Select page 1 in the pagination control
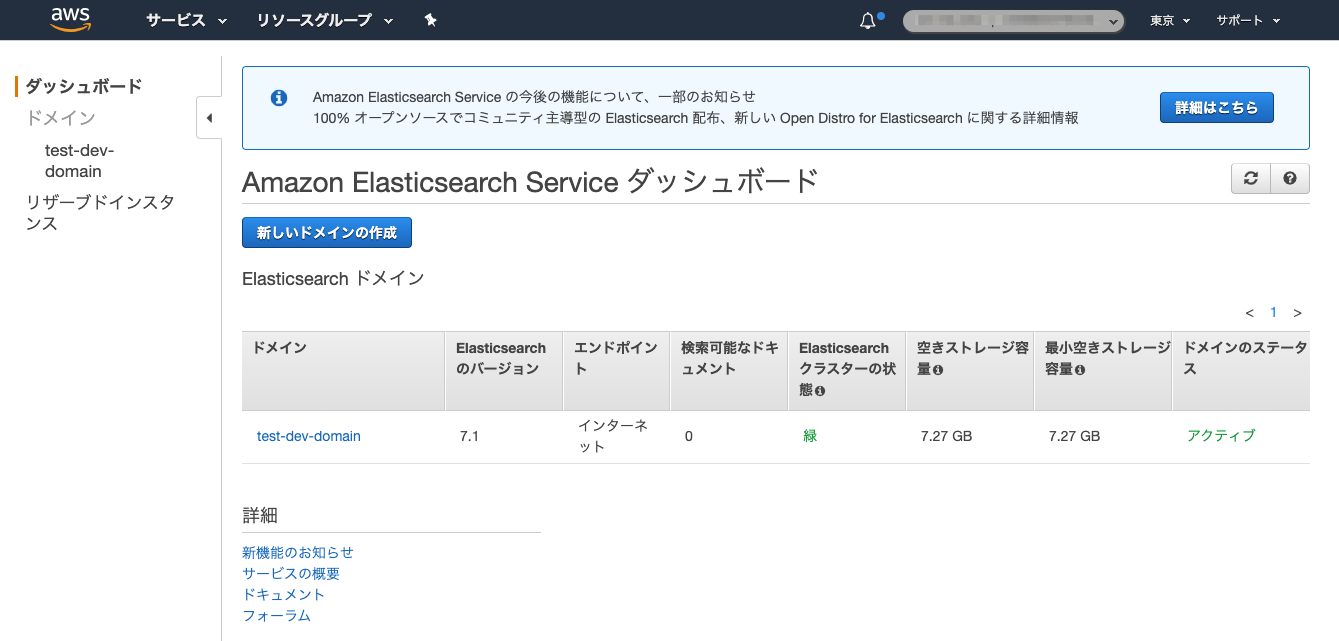This screenshot has width=1339, height=641. click(x=1273, y=312)
